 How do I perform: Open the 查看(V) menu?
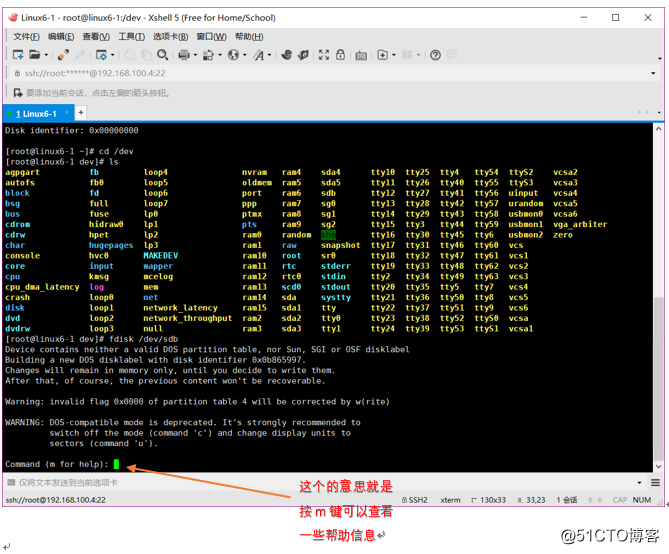(96, 37)
